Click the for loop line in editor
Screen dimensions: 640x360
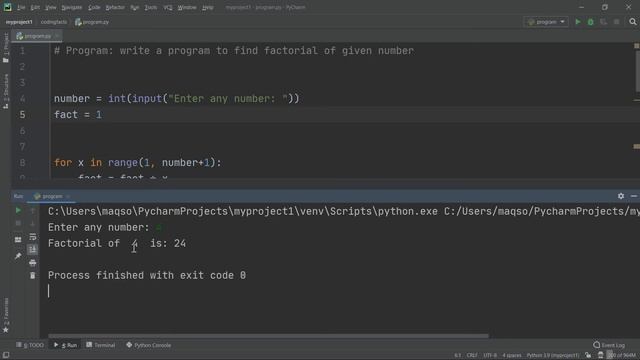point(138,163)
